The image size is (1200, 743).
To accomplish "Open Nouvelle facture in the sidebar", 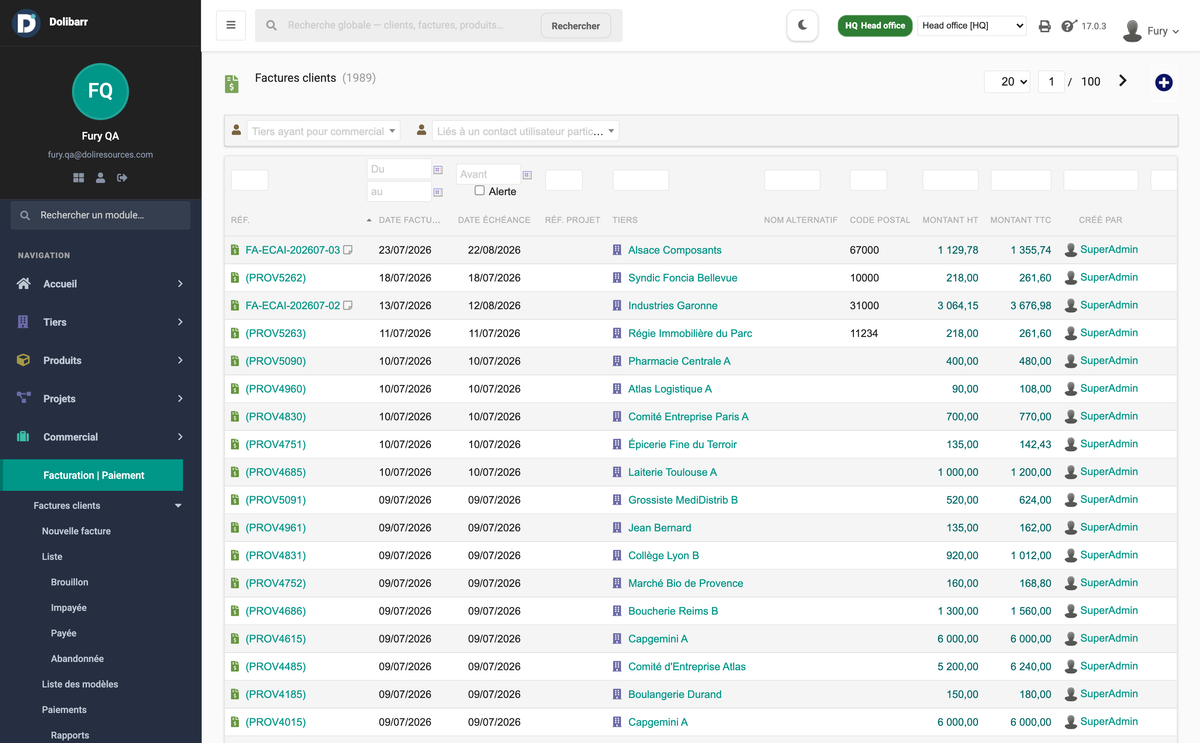I will click(x=76, y=531).
